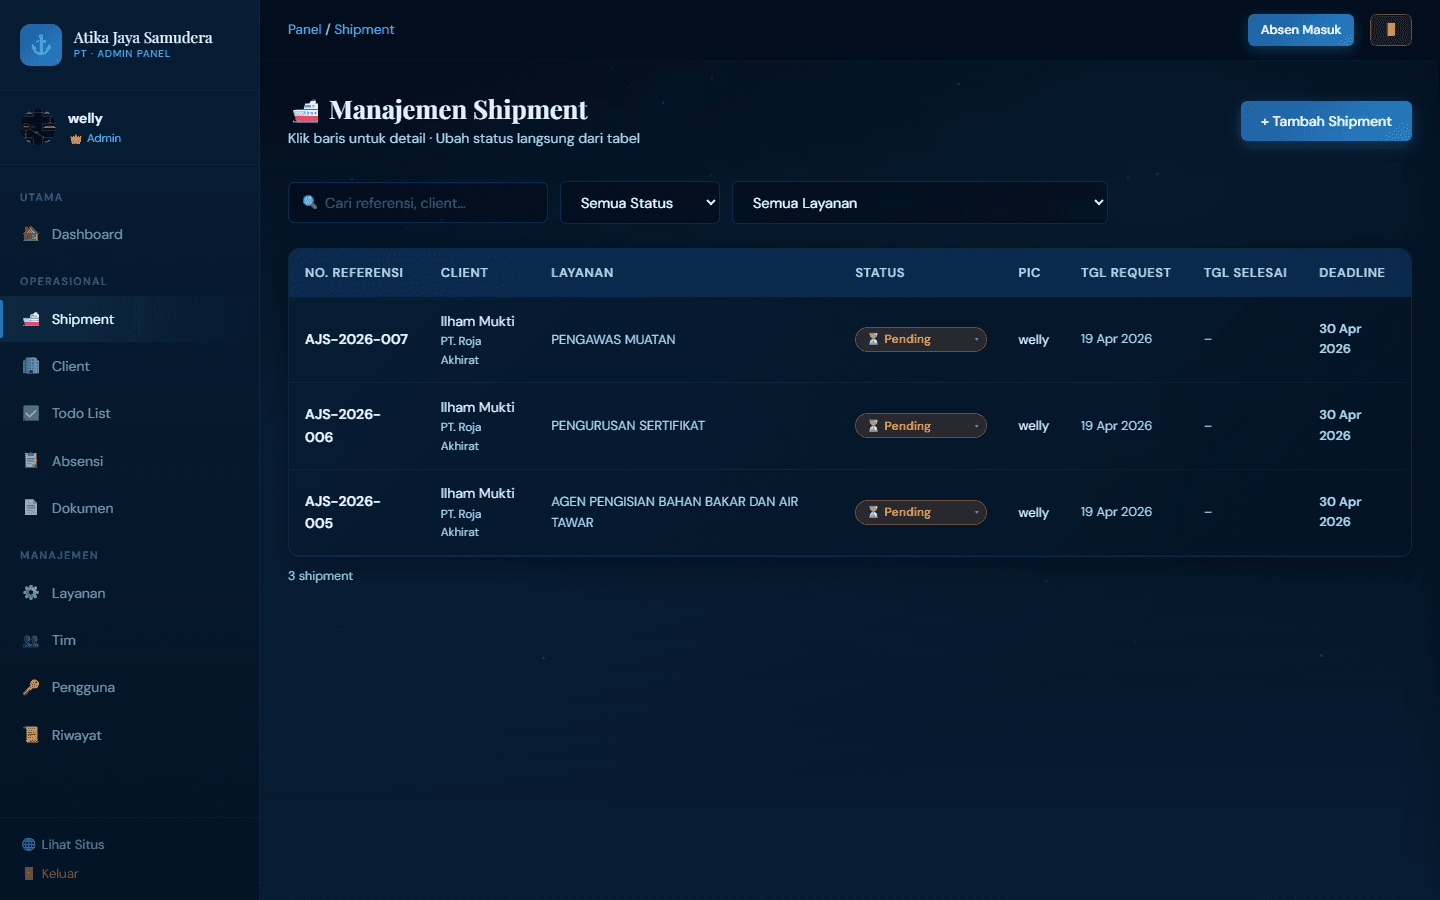This screenshot has width=1440, height=900.
Task: Open the Semua Layanan filter dropdown
Action: (x=920, y=203)
